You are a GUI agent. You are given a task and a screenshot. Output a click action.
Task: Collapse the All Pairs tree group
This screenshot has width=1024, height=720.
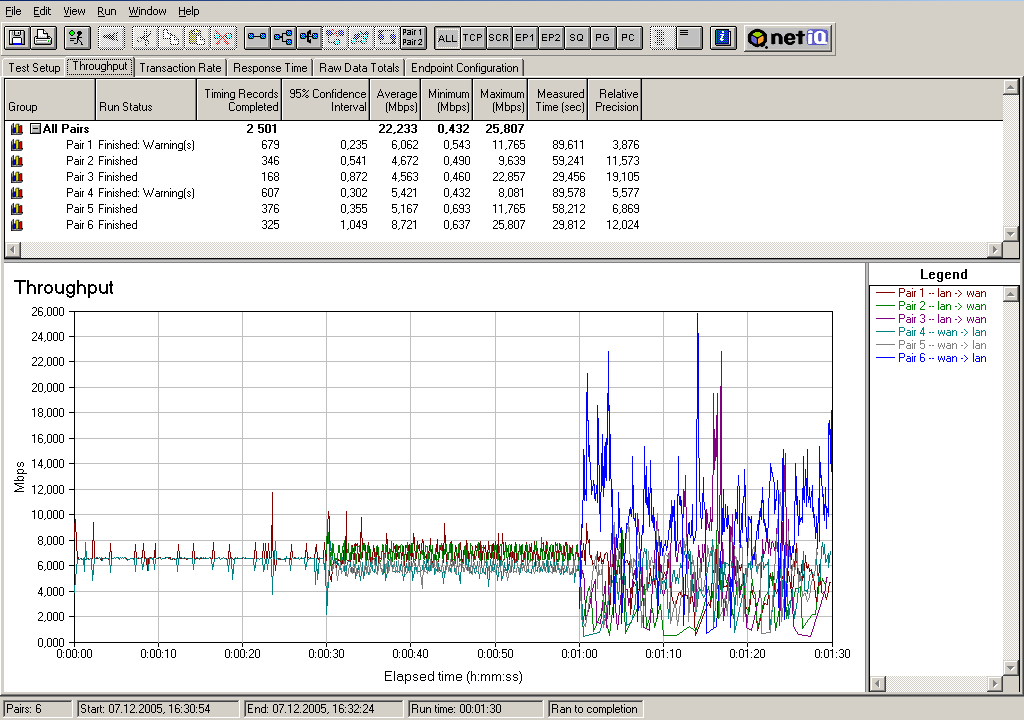[35, 129]
